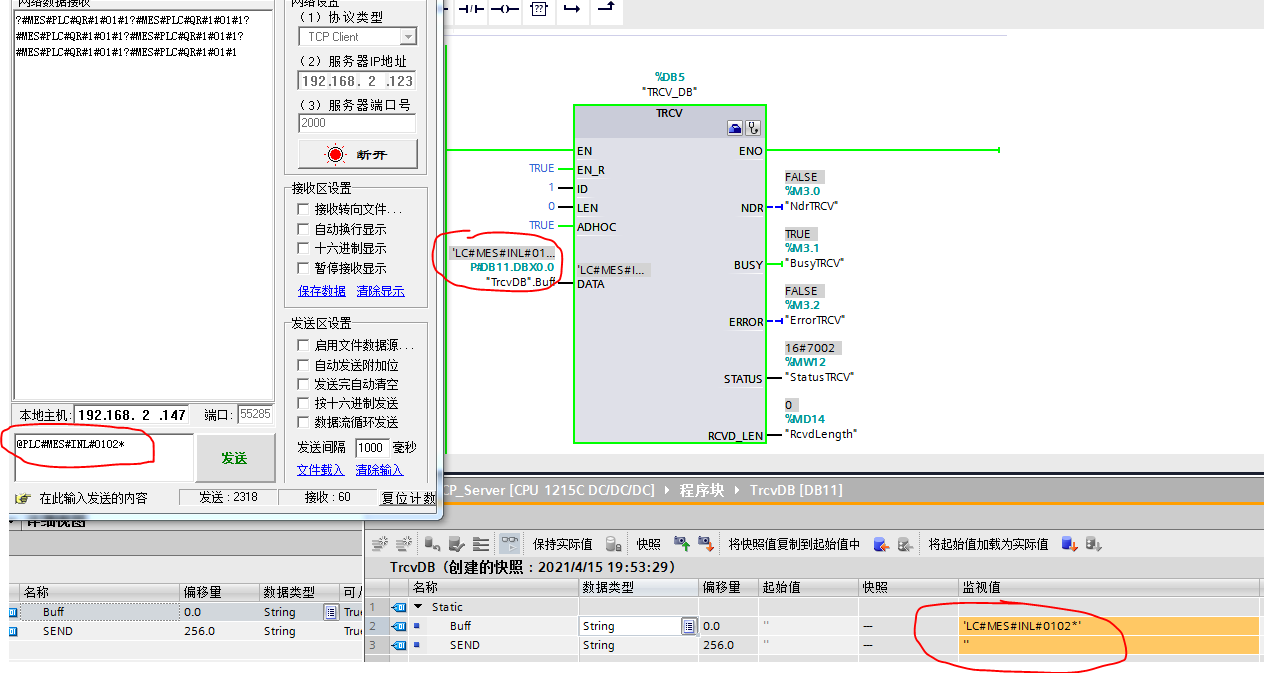1264x673 pixels.
Task: Collapse the Static tree row in TrcvDB
Action: (x=418, y=607)
